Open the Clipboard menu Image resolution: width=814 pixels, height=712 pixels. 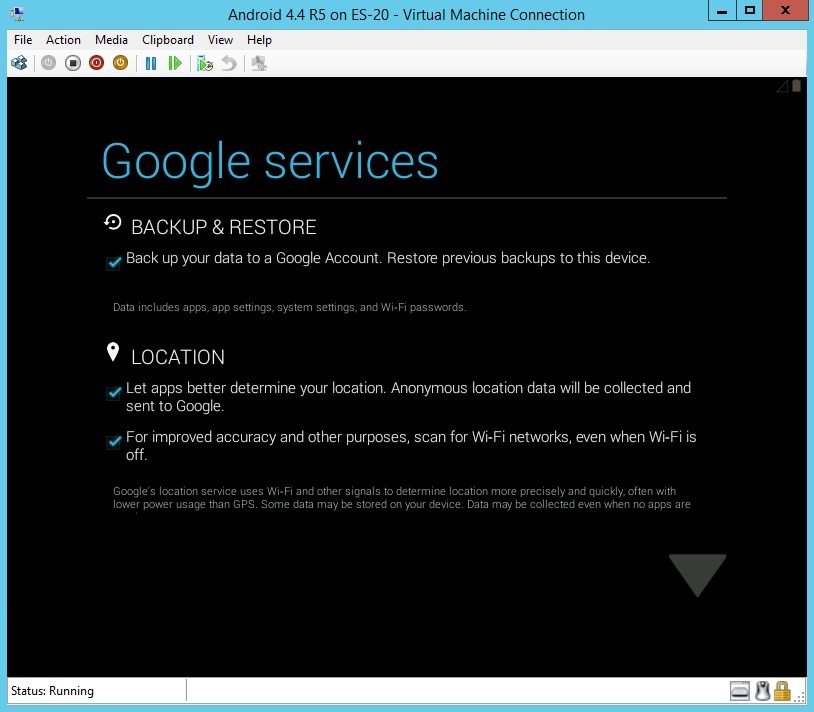168,40
